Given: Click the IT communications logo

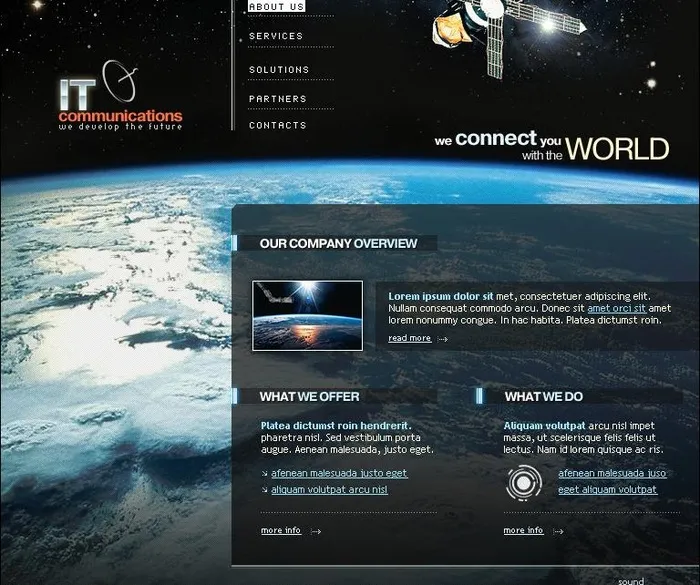Looking at the screenshot, I should [118, 101].
